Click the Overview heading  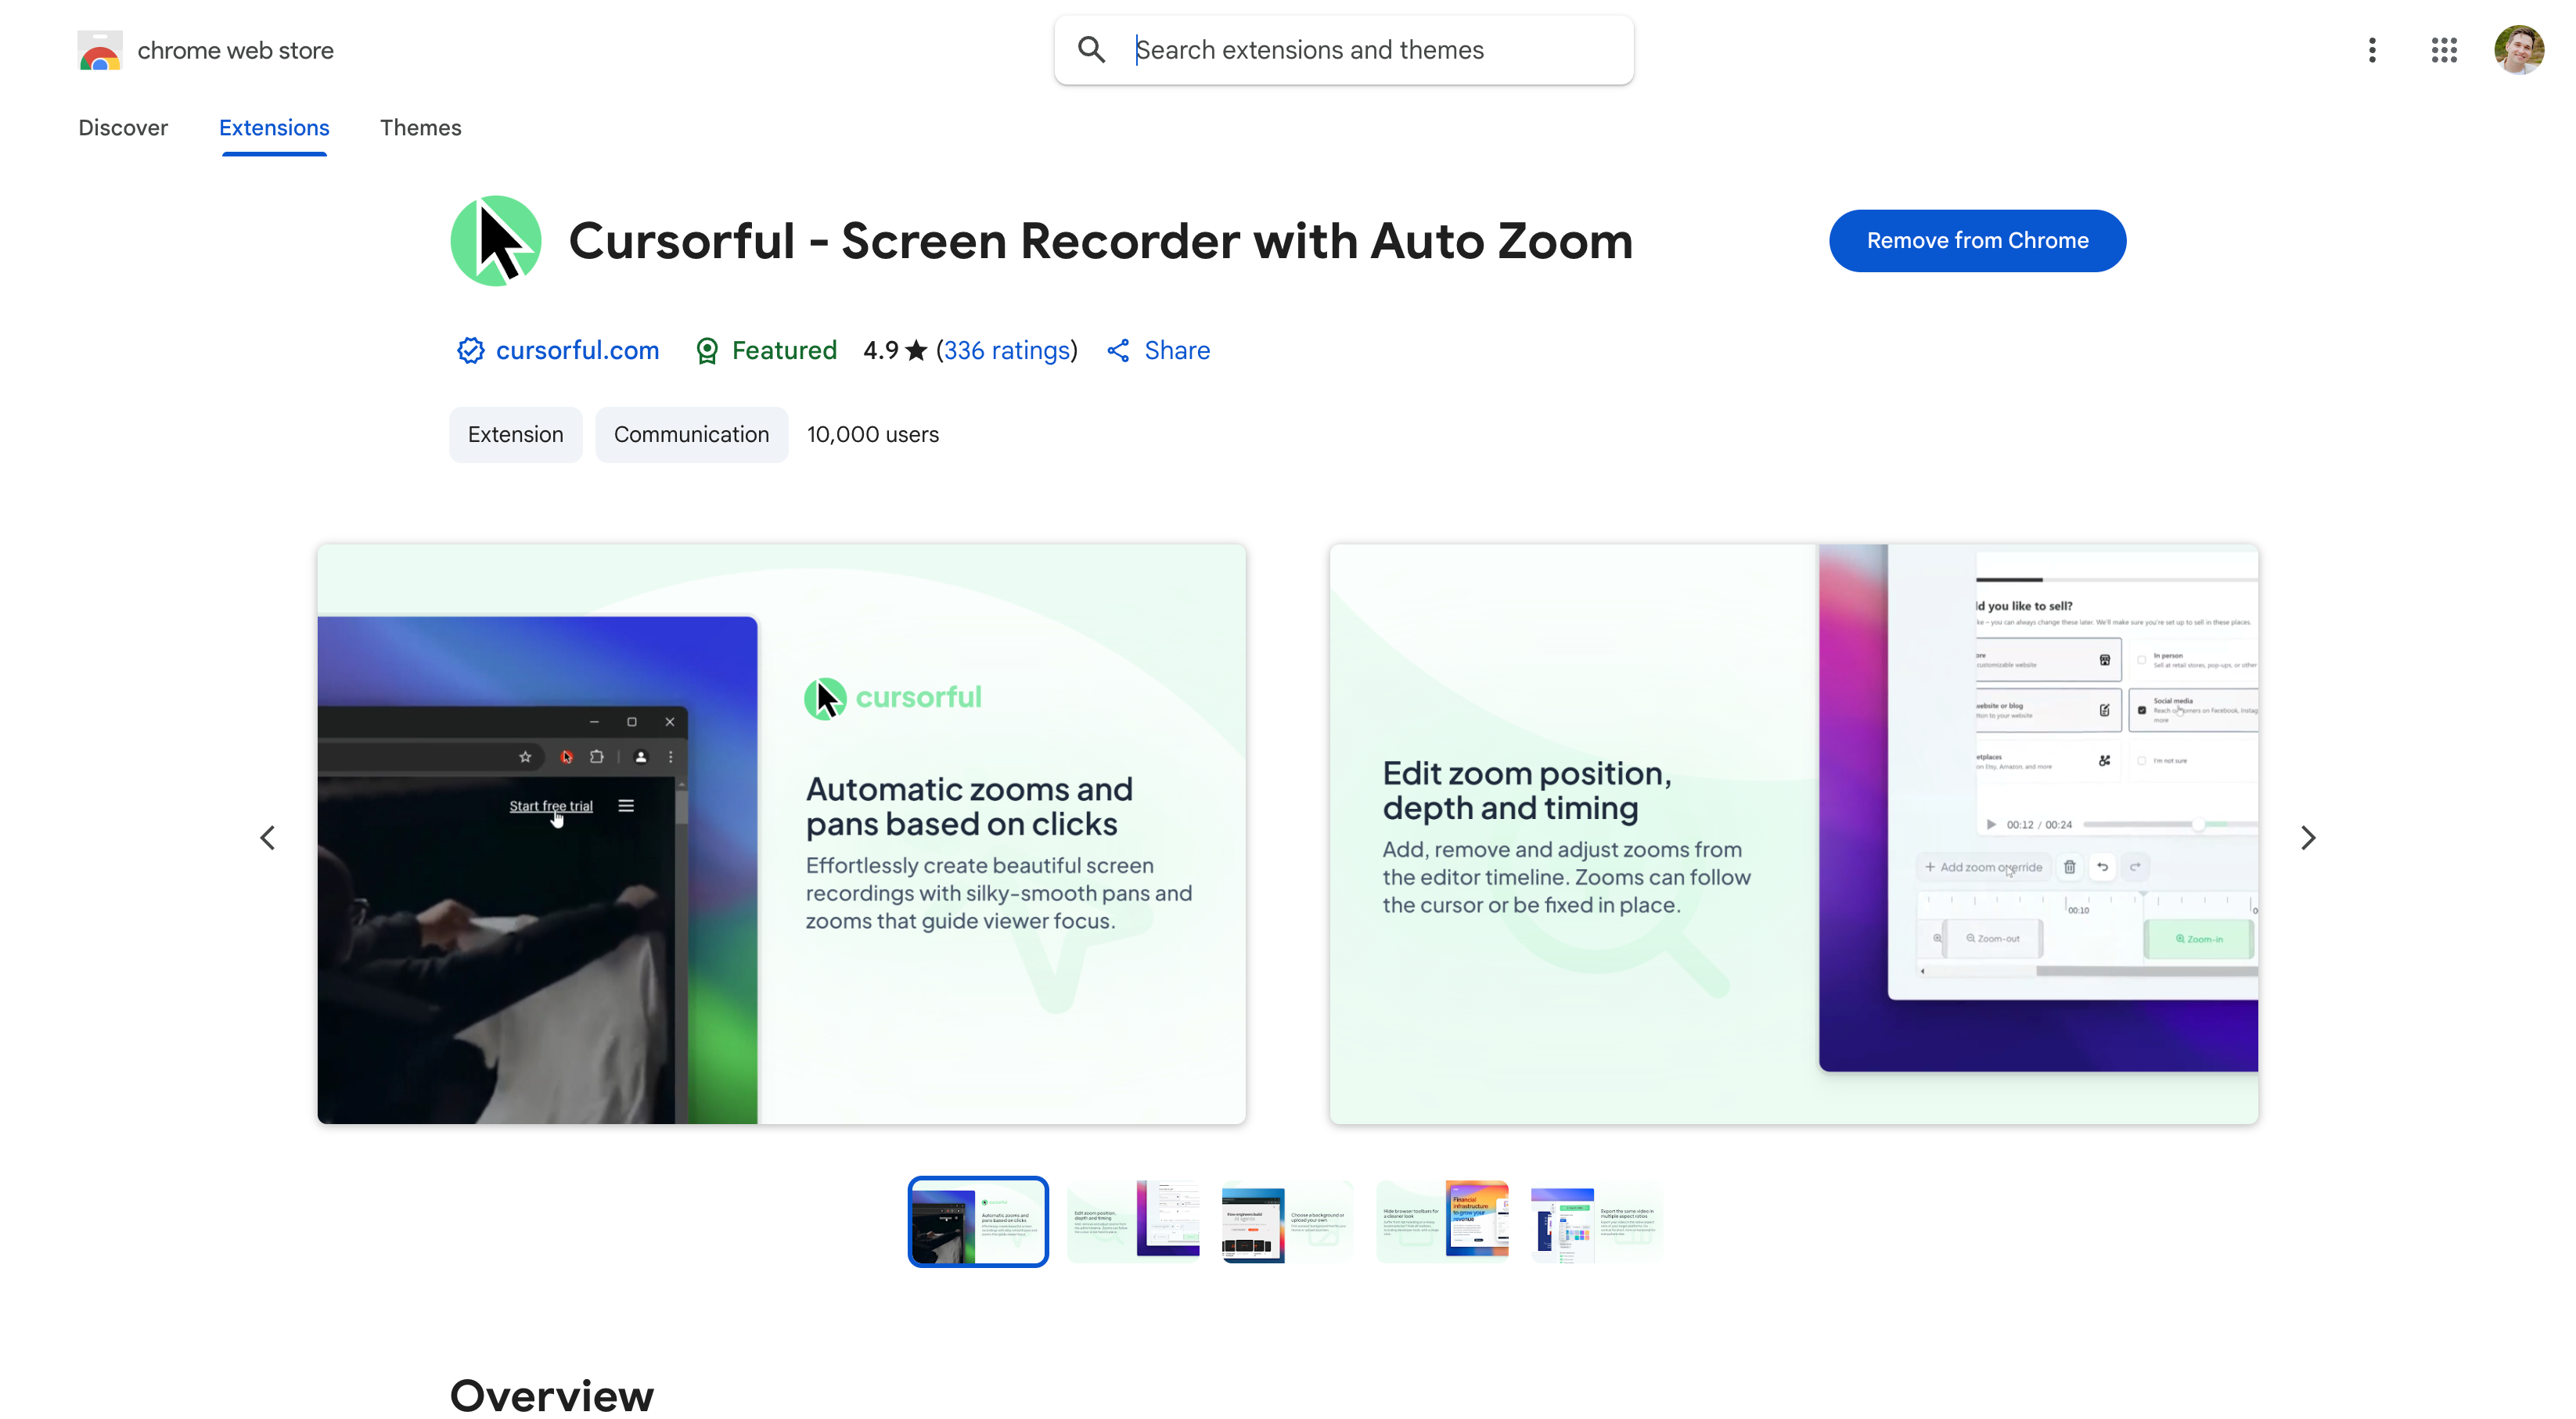552,1396
